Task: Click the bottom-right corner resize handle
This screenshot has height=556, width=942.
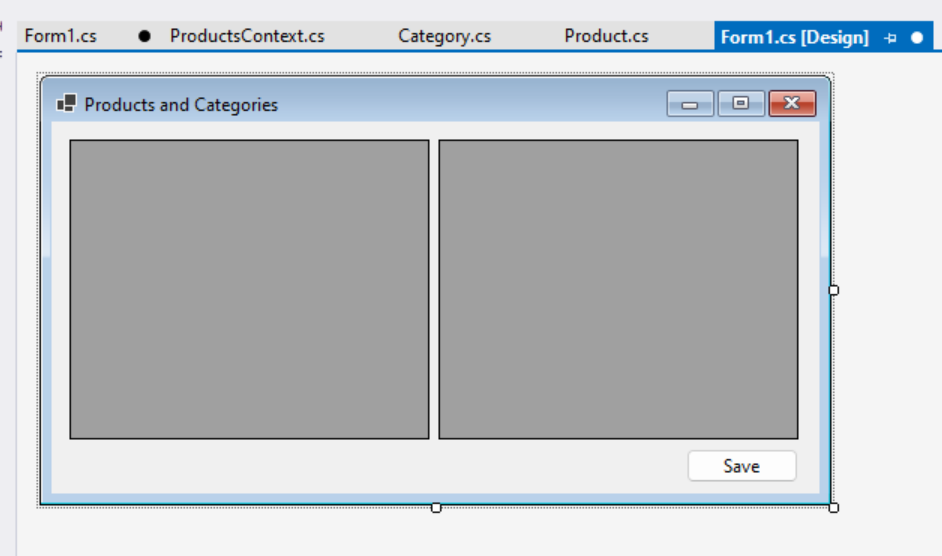Action: click(x=834, y=508)
